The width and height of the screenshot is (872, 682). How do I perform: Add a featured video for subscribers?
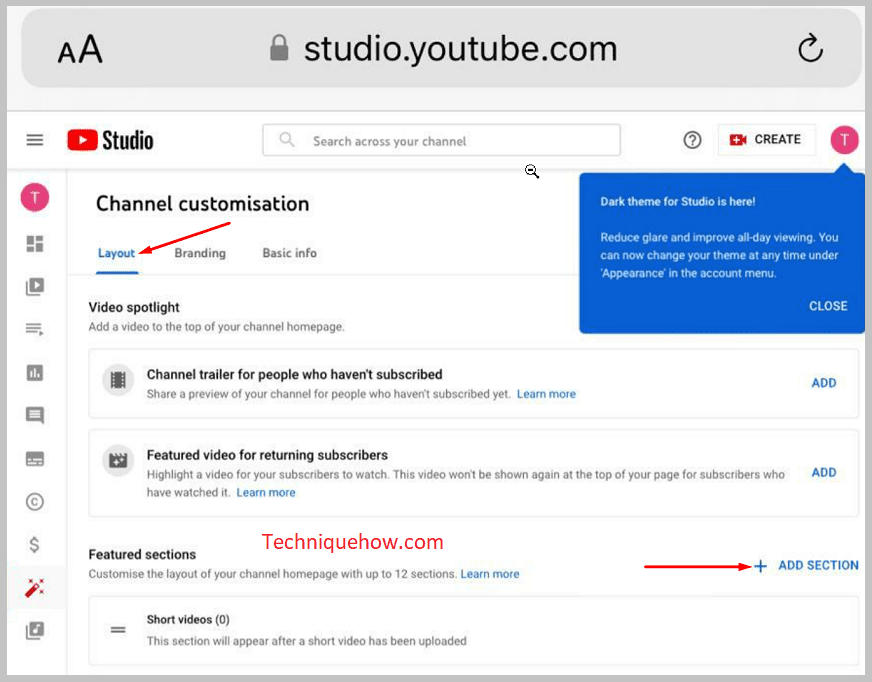(824, 472)
